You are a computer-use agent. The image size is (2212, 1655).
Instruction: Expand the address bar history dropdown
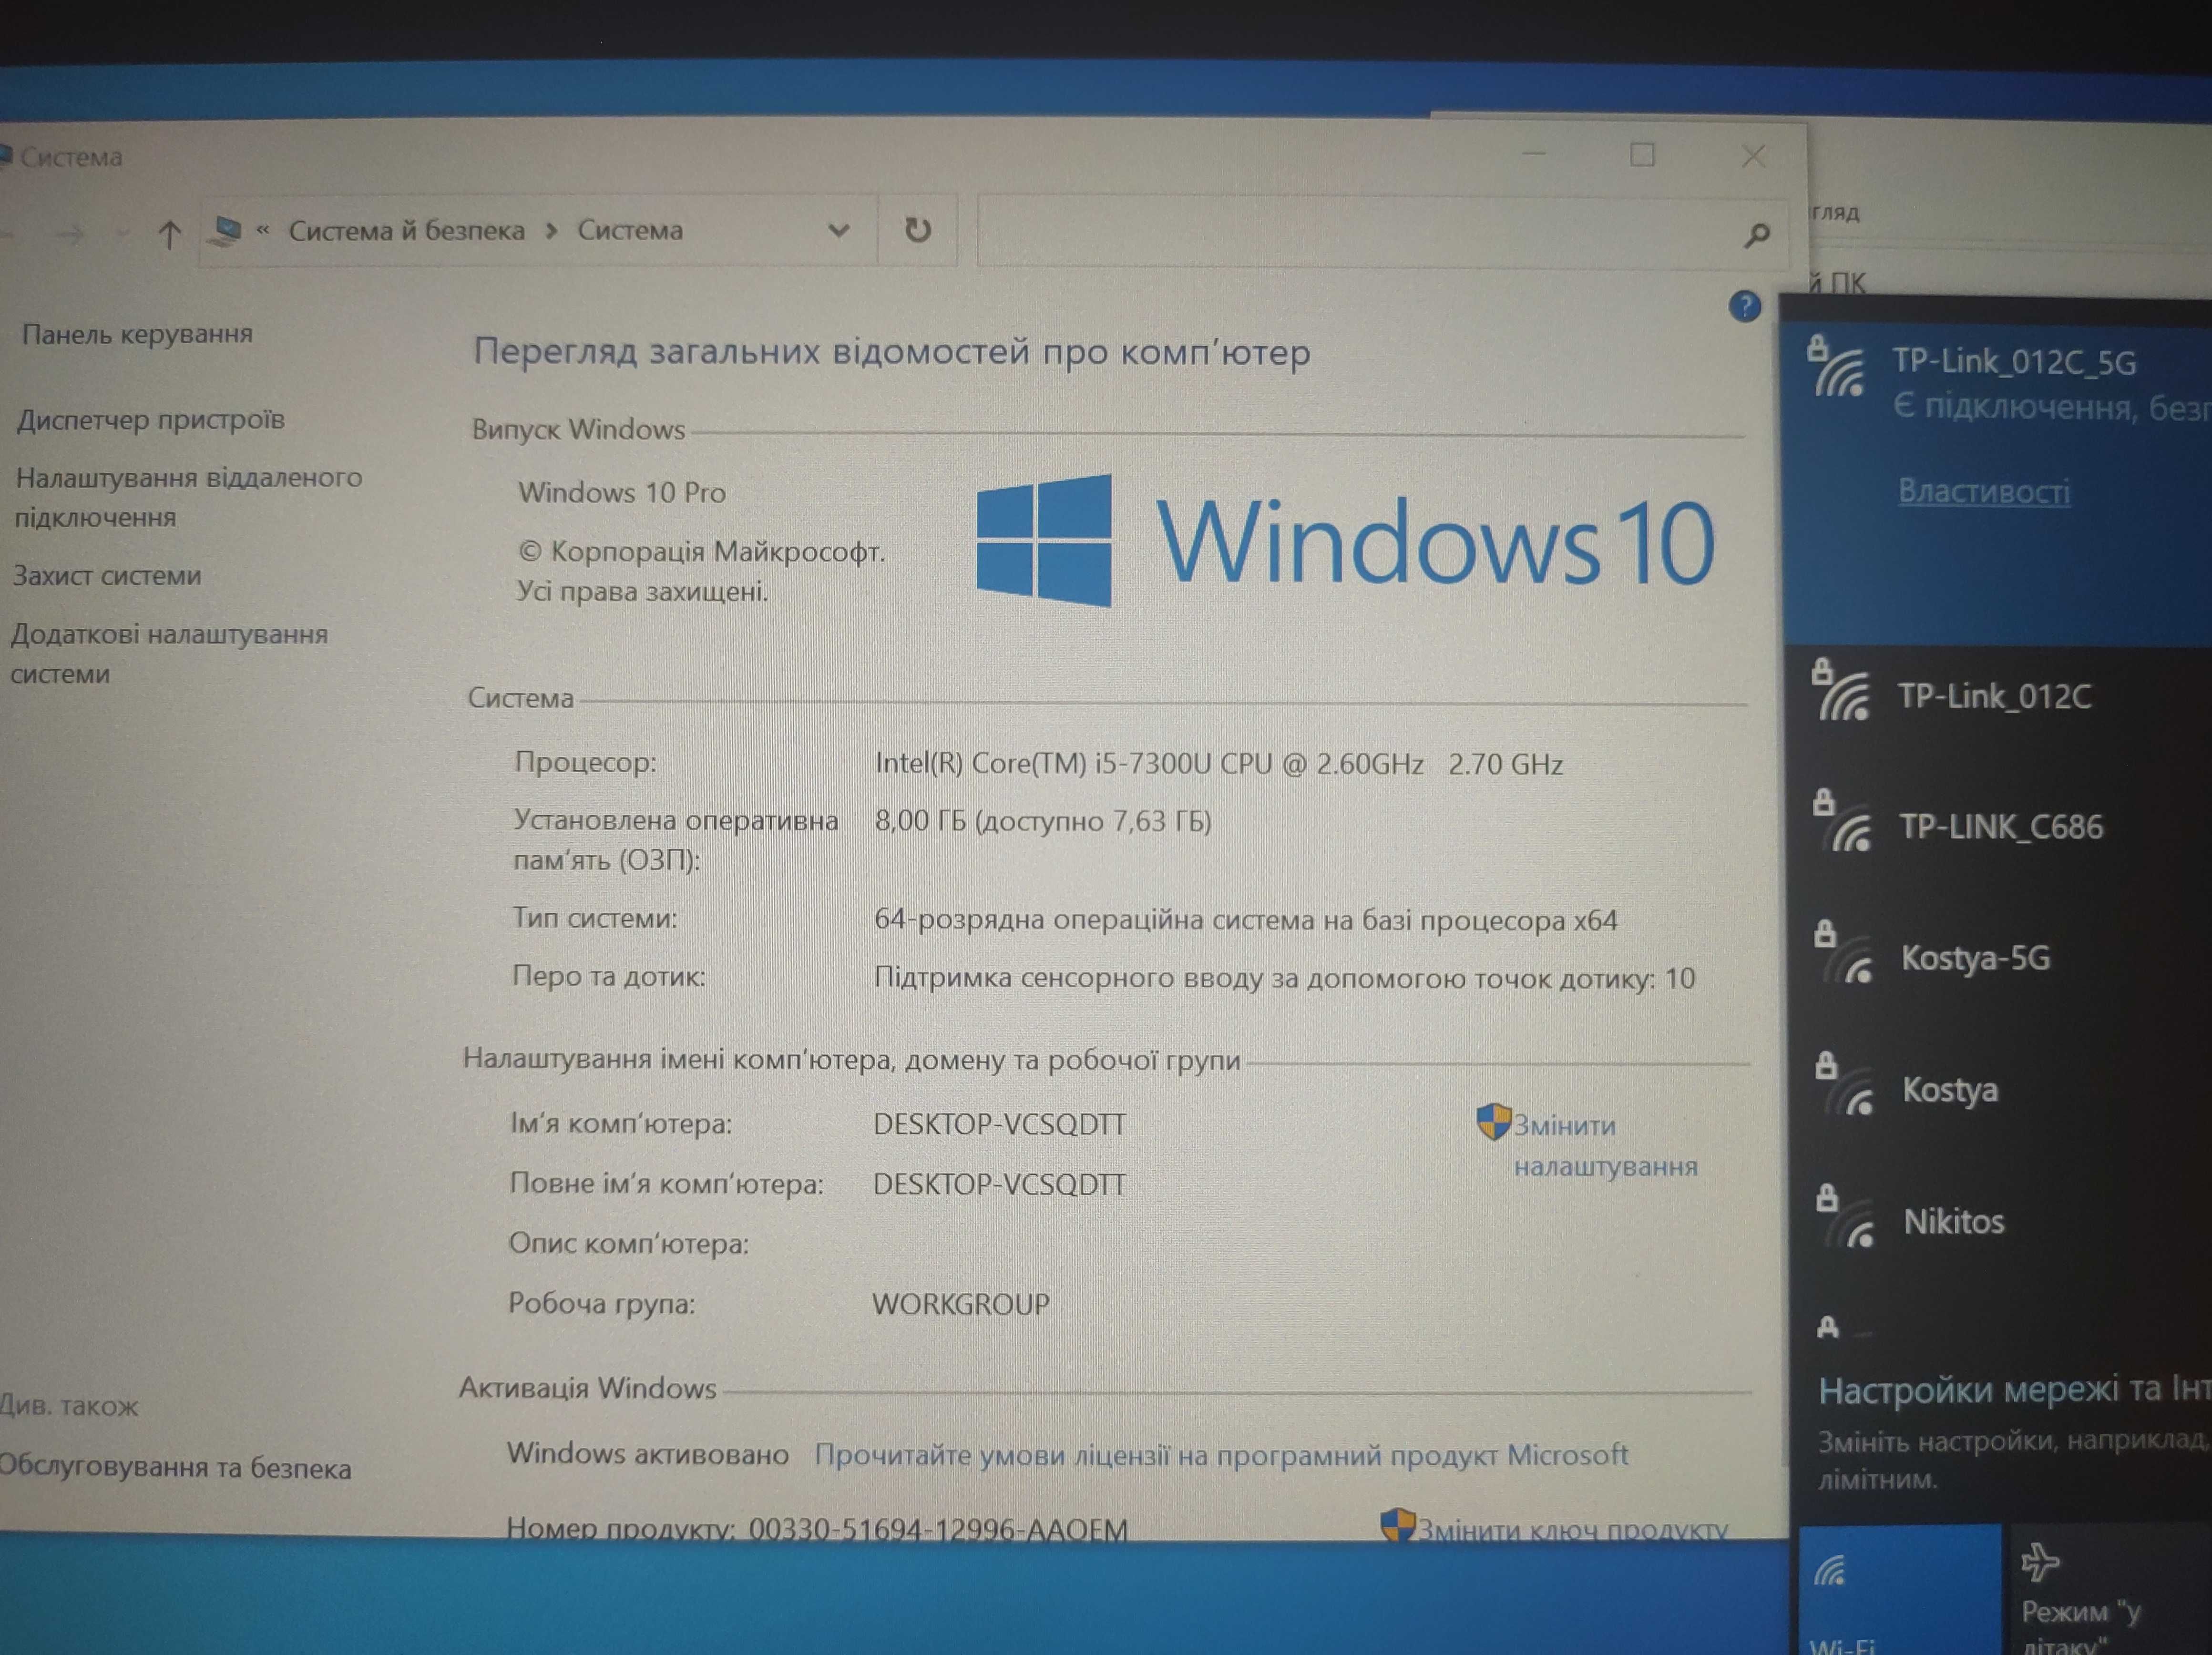838,231
